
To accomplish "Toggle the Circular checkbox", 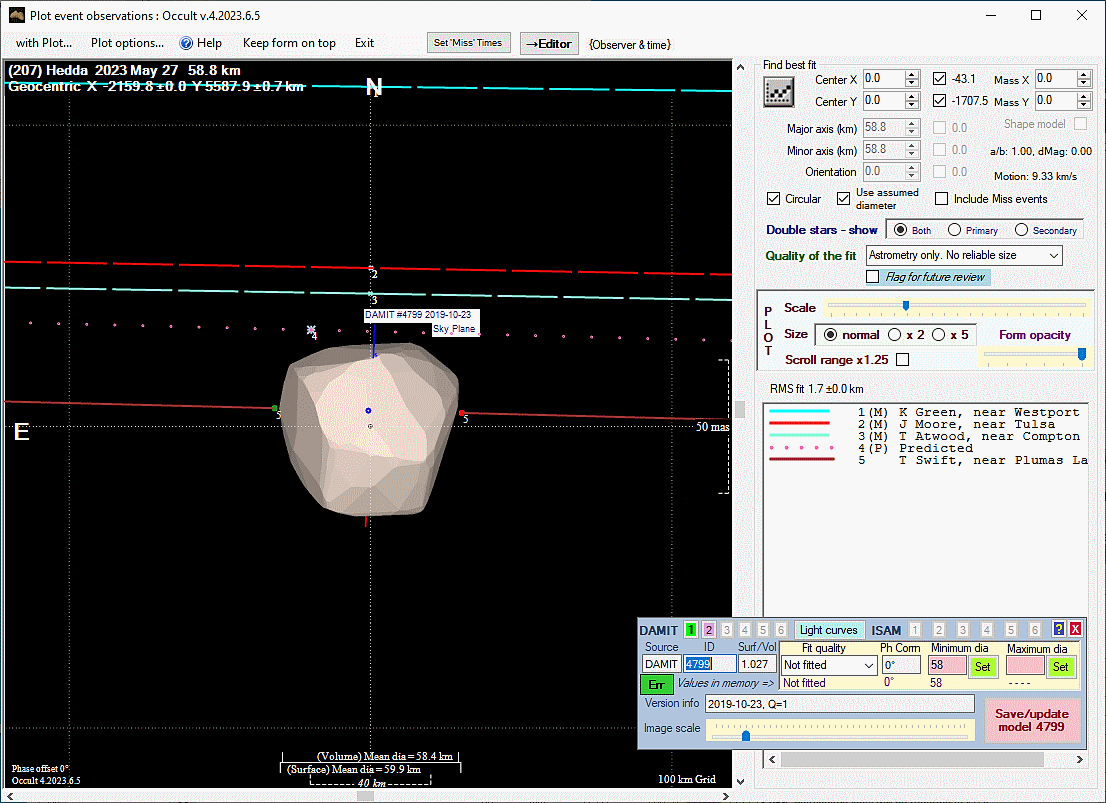I will pos(774,199).
